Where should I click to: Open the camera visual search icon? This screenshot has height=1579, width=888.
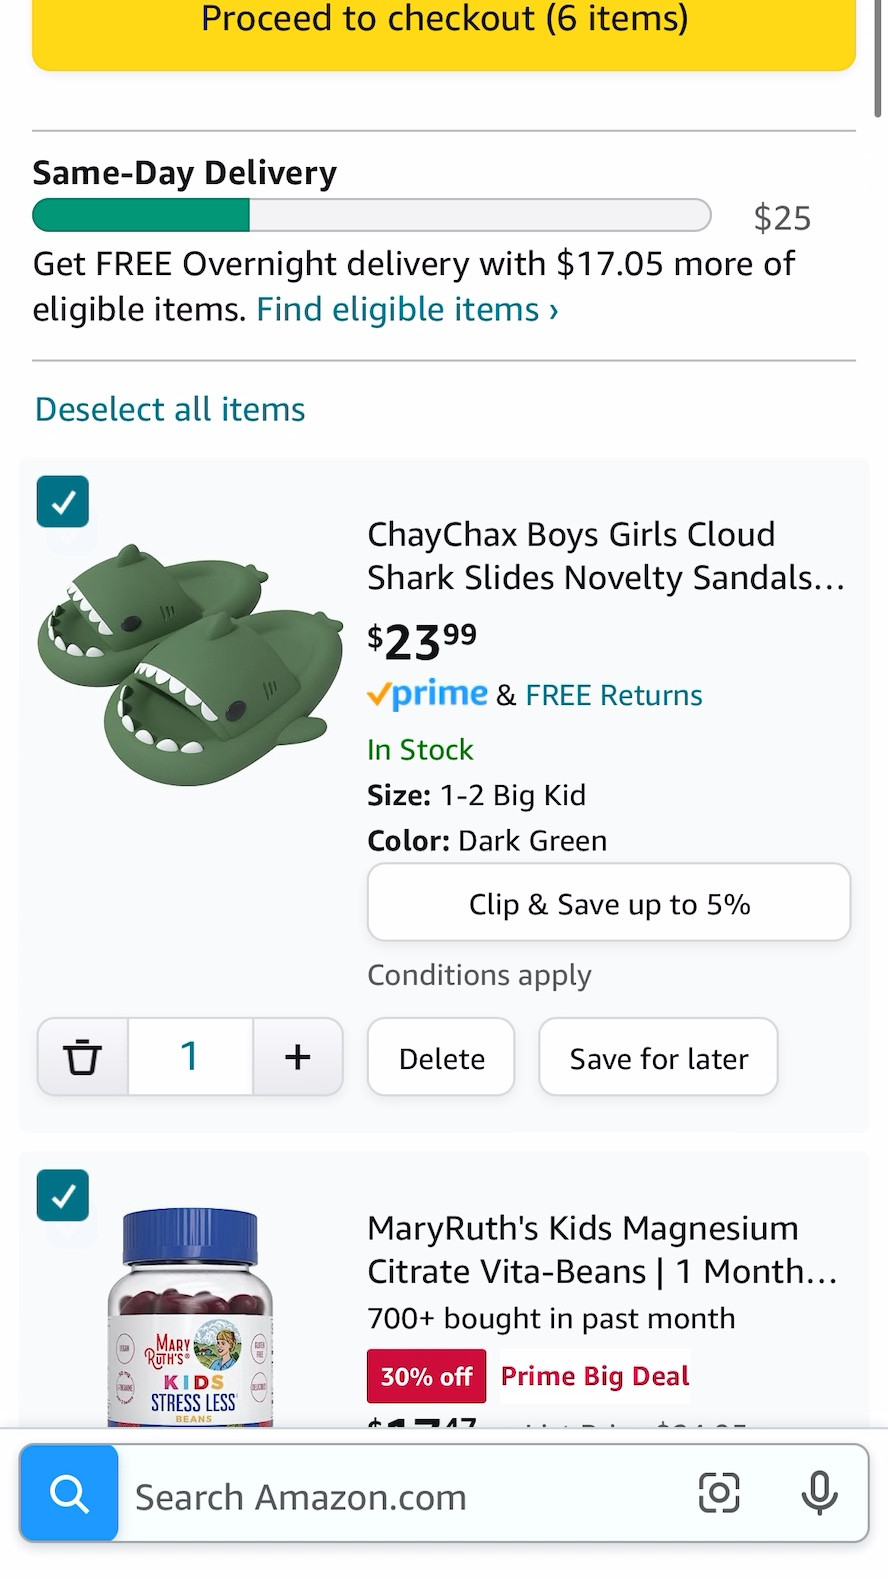[x=719, y=1493]
